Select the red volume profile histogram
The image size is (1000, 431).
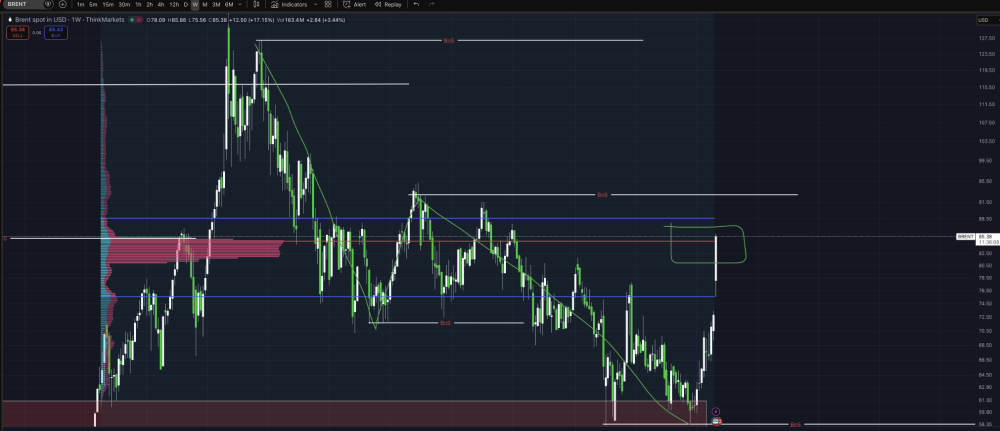tap(195, 249)
